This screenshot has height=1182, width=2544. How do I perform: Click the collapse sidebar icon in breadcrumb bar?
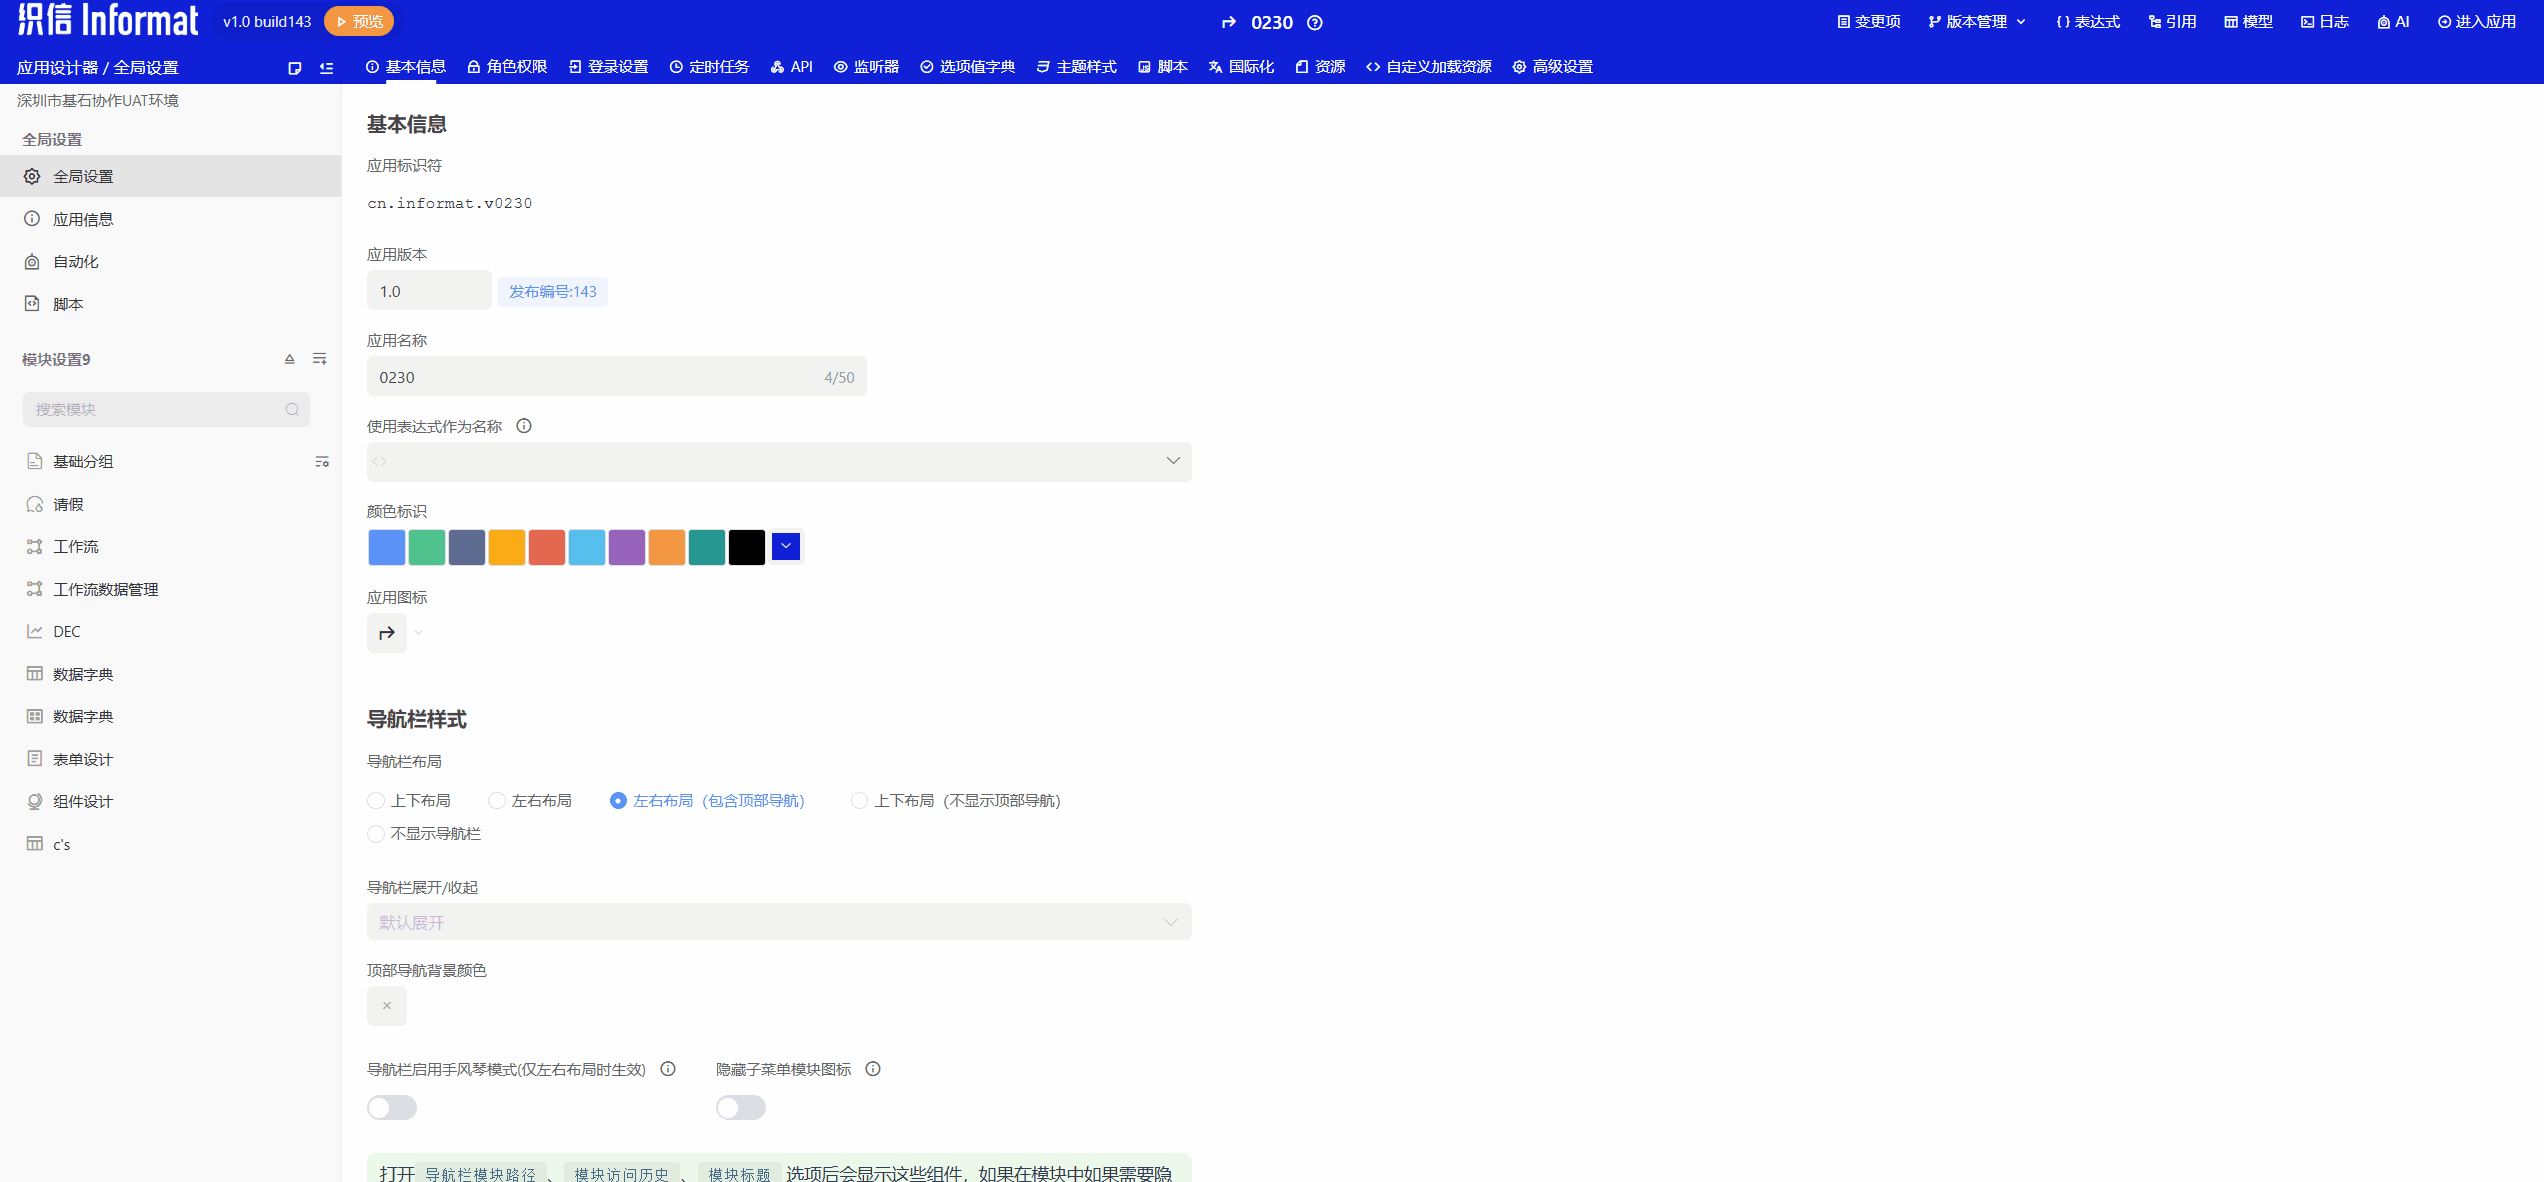point(326,68)
